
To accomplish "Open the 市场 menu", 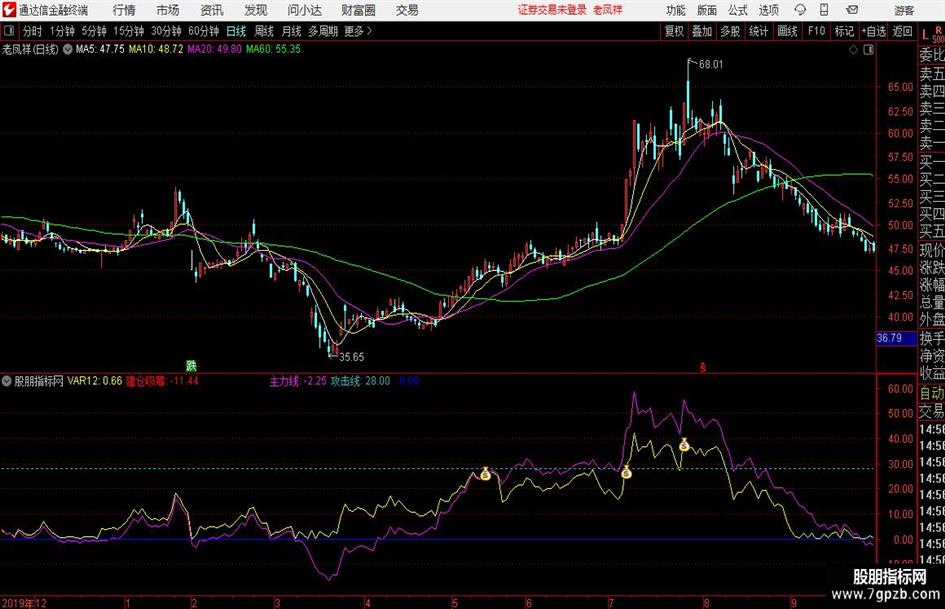I will pyautogui.click(x=168, y=10).
